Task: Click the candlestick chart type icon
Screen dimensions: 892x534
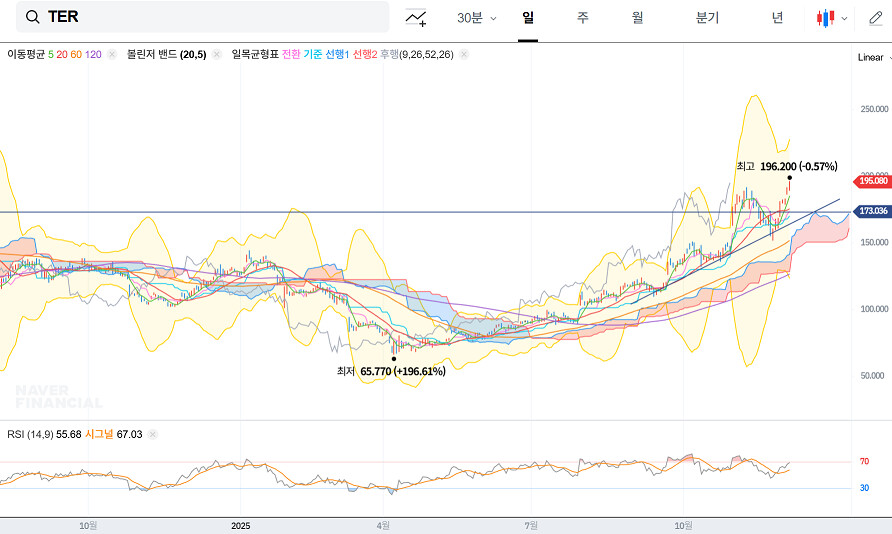Action: [825, 18]
